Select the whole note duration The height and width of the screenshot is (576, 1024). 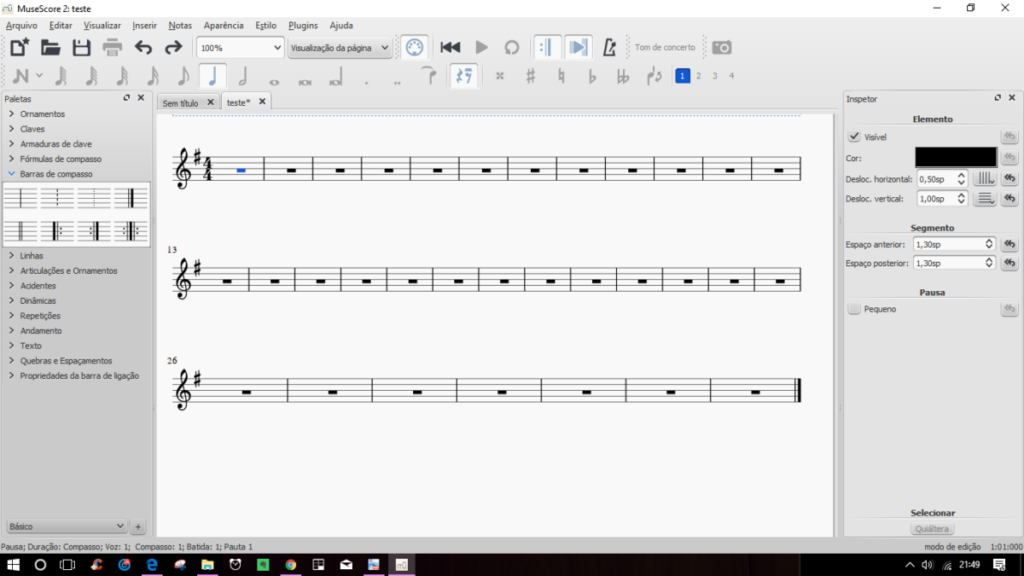(273, 77)
